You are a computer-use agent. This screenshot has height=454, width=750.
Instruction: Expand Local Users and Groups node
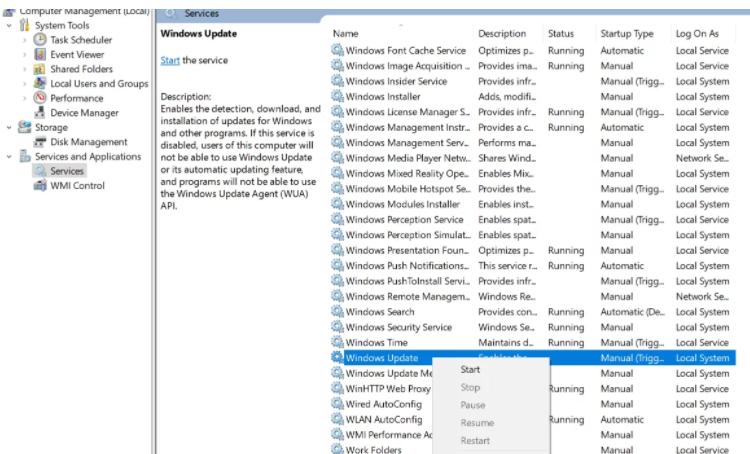pos(25,84)
